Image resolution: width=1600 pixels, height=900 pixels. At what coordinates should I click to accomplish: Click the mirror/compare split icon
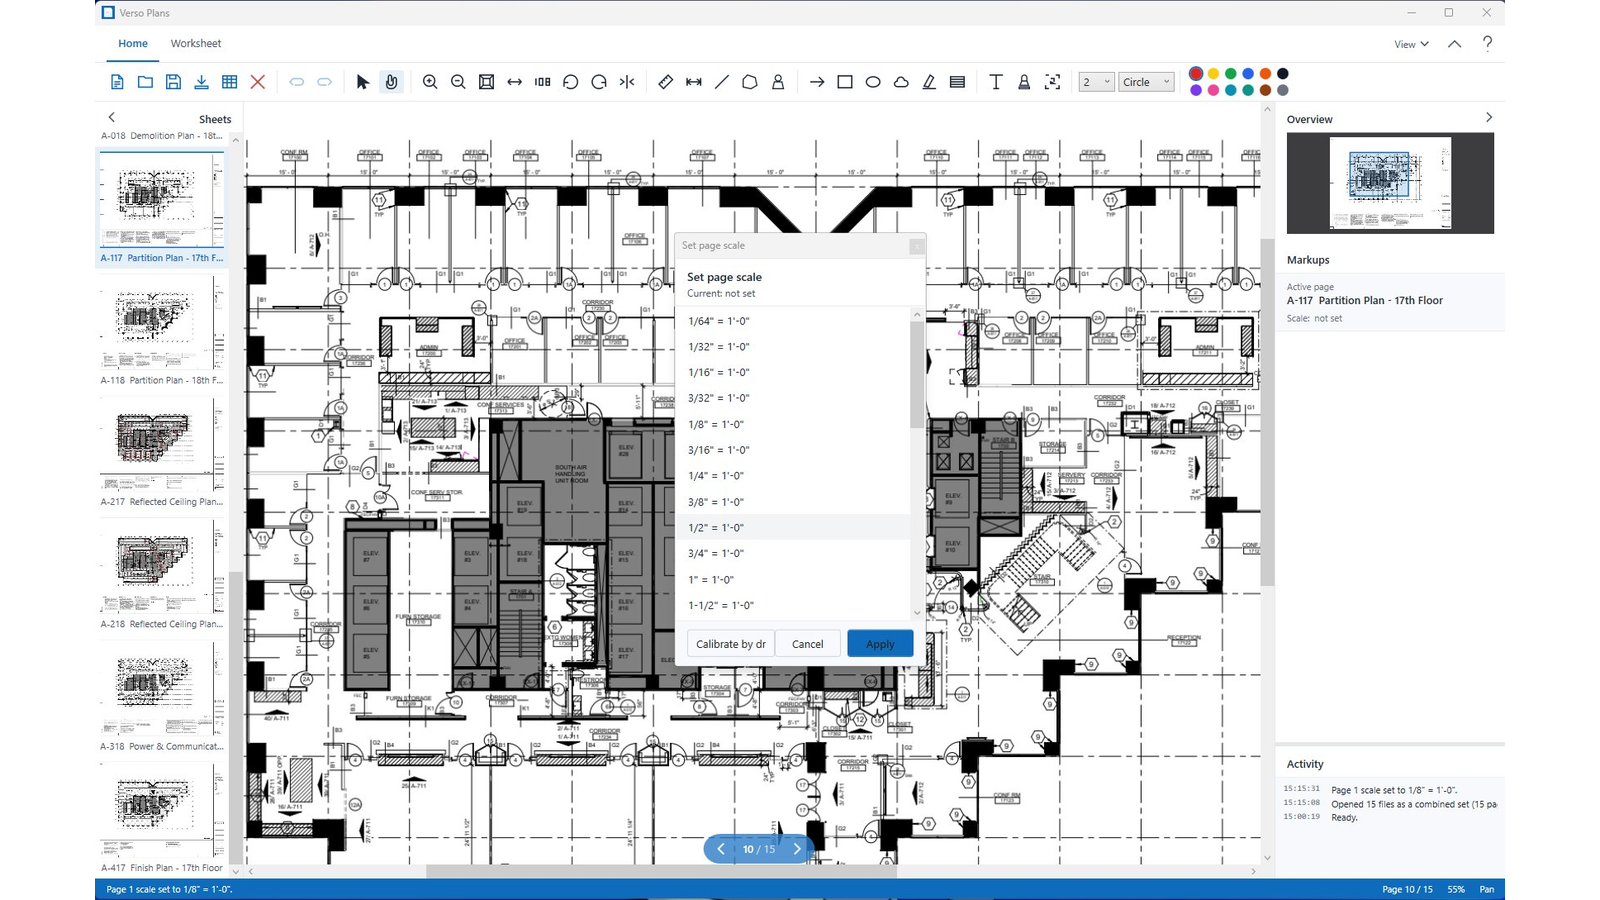[x=627, y=82]
